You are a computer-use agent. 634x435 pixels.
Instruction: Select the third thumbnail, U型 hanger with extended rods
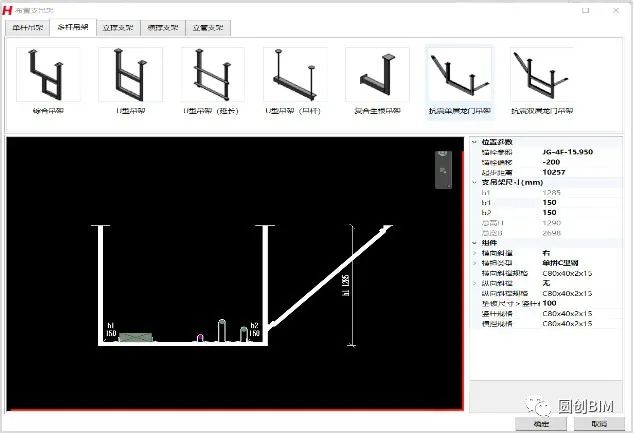pos(213,75)
